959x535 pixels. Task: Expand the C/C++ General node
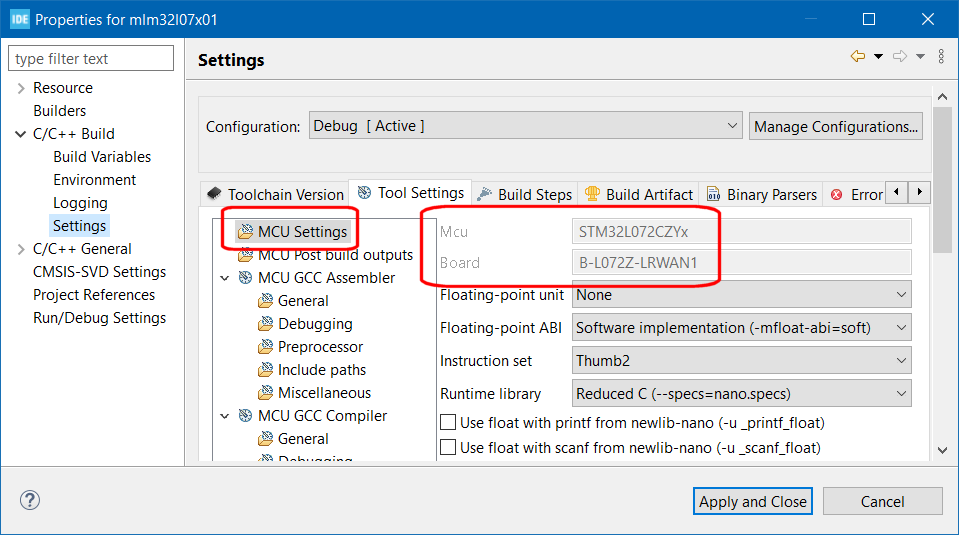(x=21, y=249)
